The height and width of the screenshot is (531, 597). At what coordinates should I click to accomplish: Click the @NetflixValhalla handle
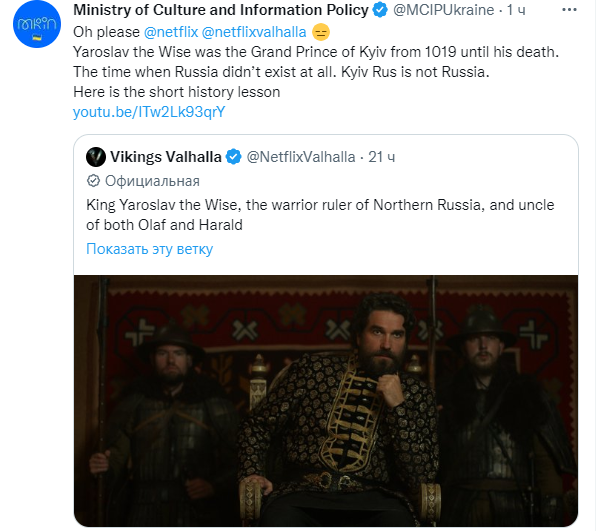click(301, 157)
